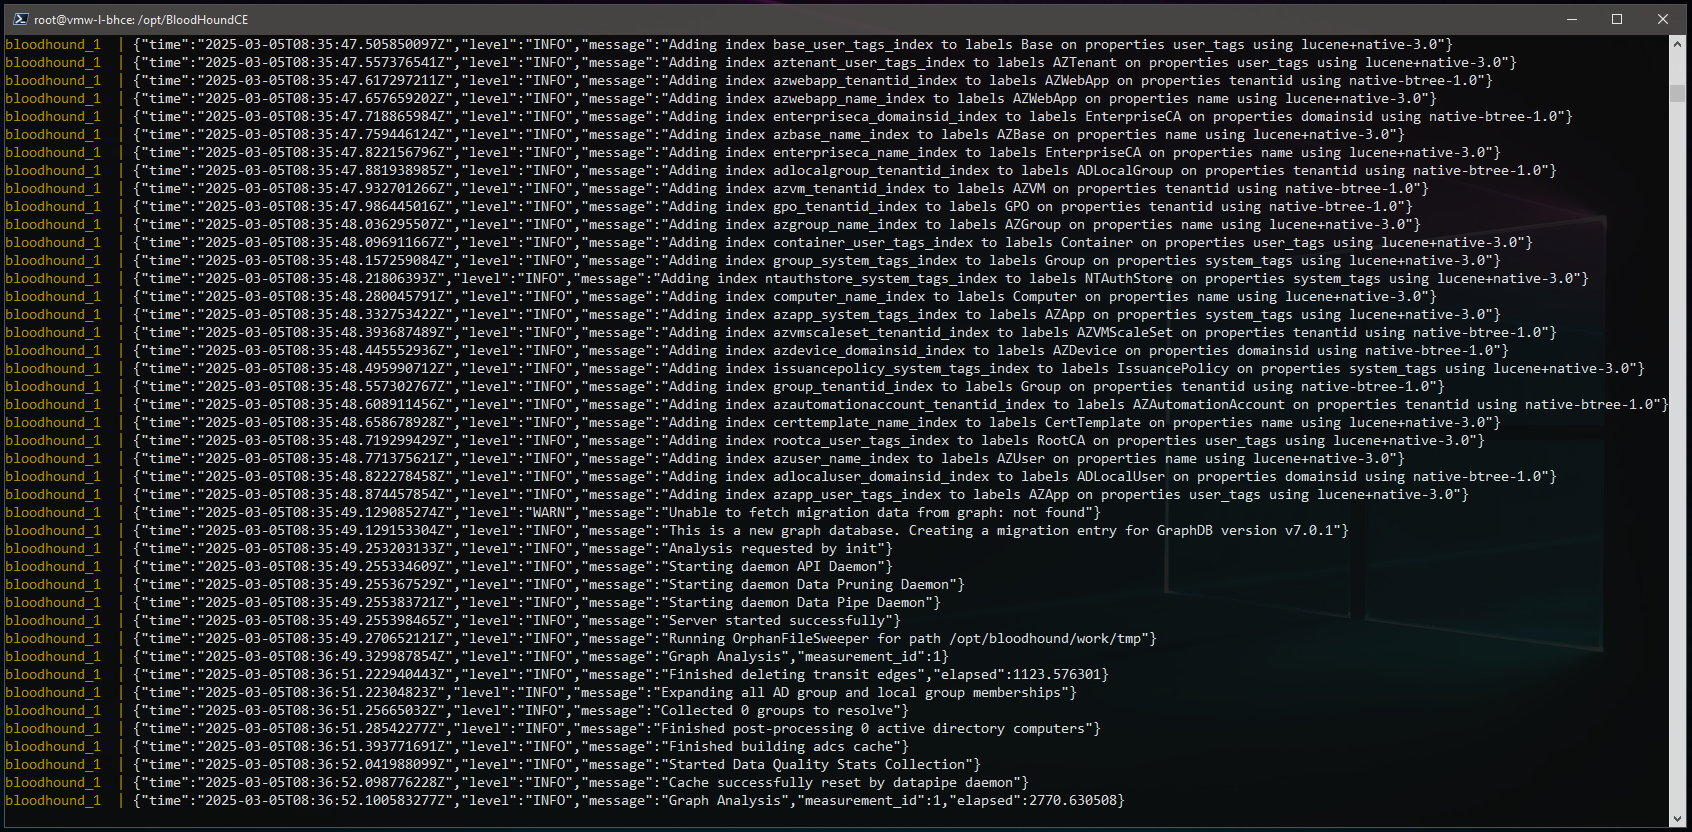Click line 'Finished building adcs cache'

coord(457,747)
